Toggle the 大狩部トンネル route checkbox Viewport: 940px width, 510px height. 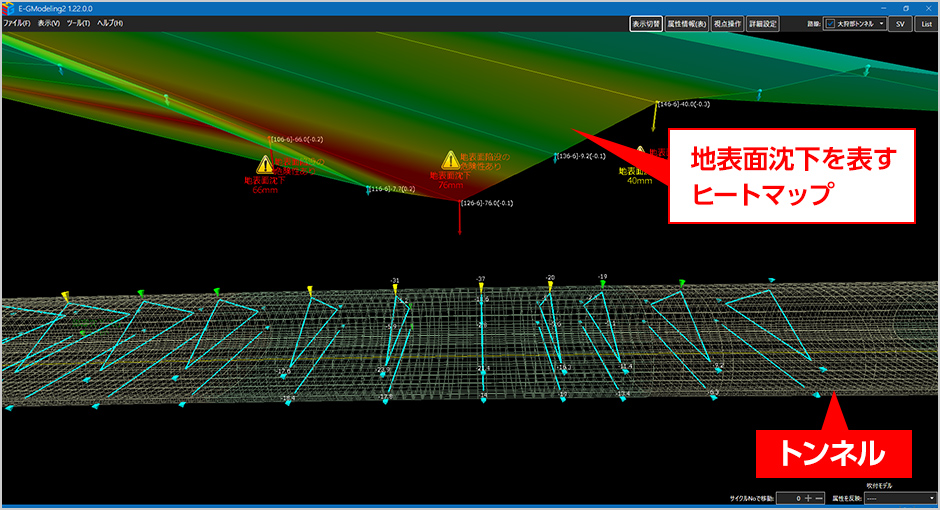click(830, 23)
